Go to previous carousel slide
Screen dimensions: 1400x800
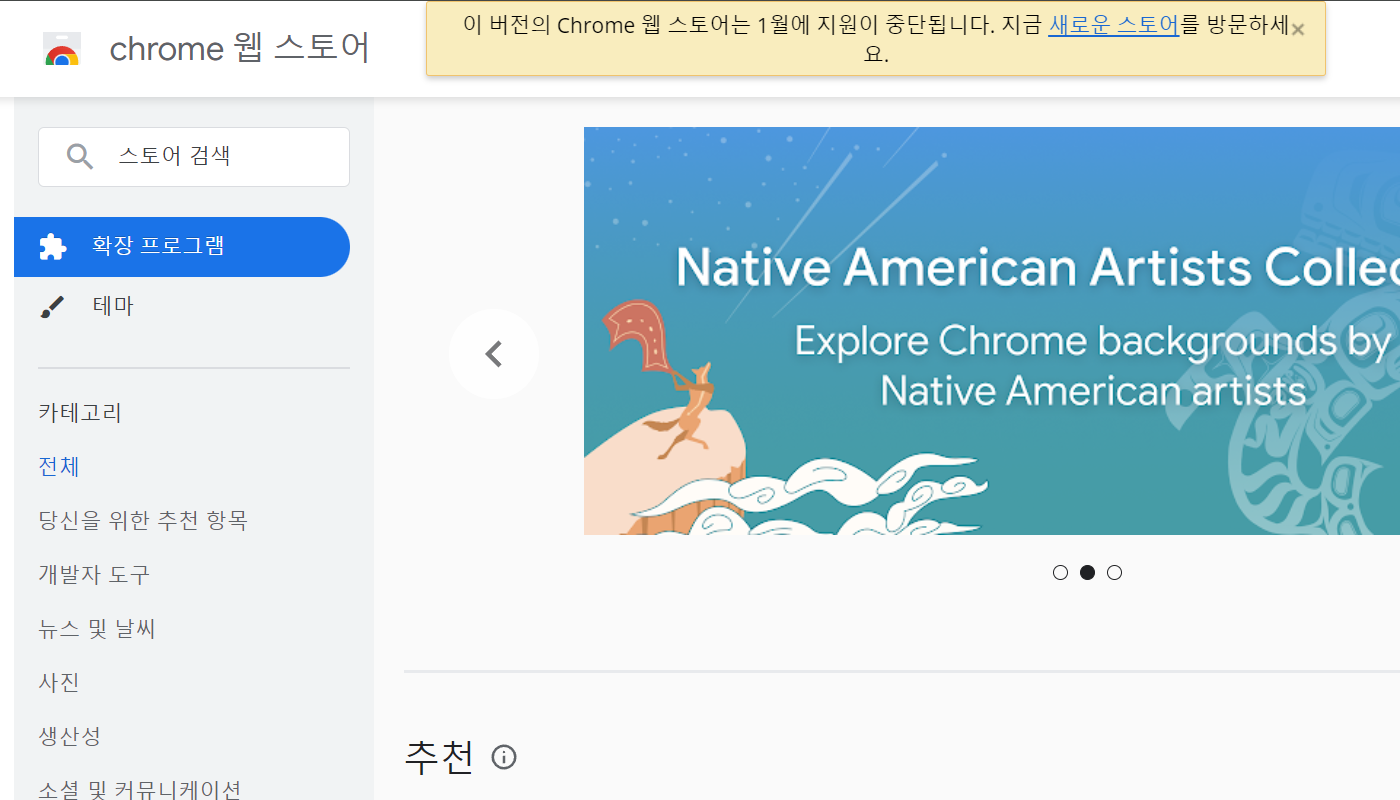click(x=494, y=354)
